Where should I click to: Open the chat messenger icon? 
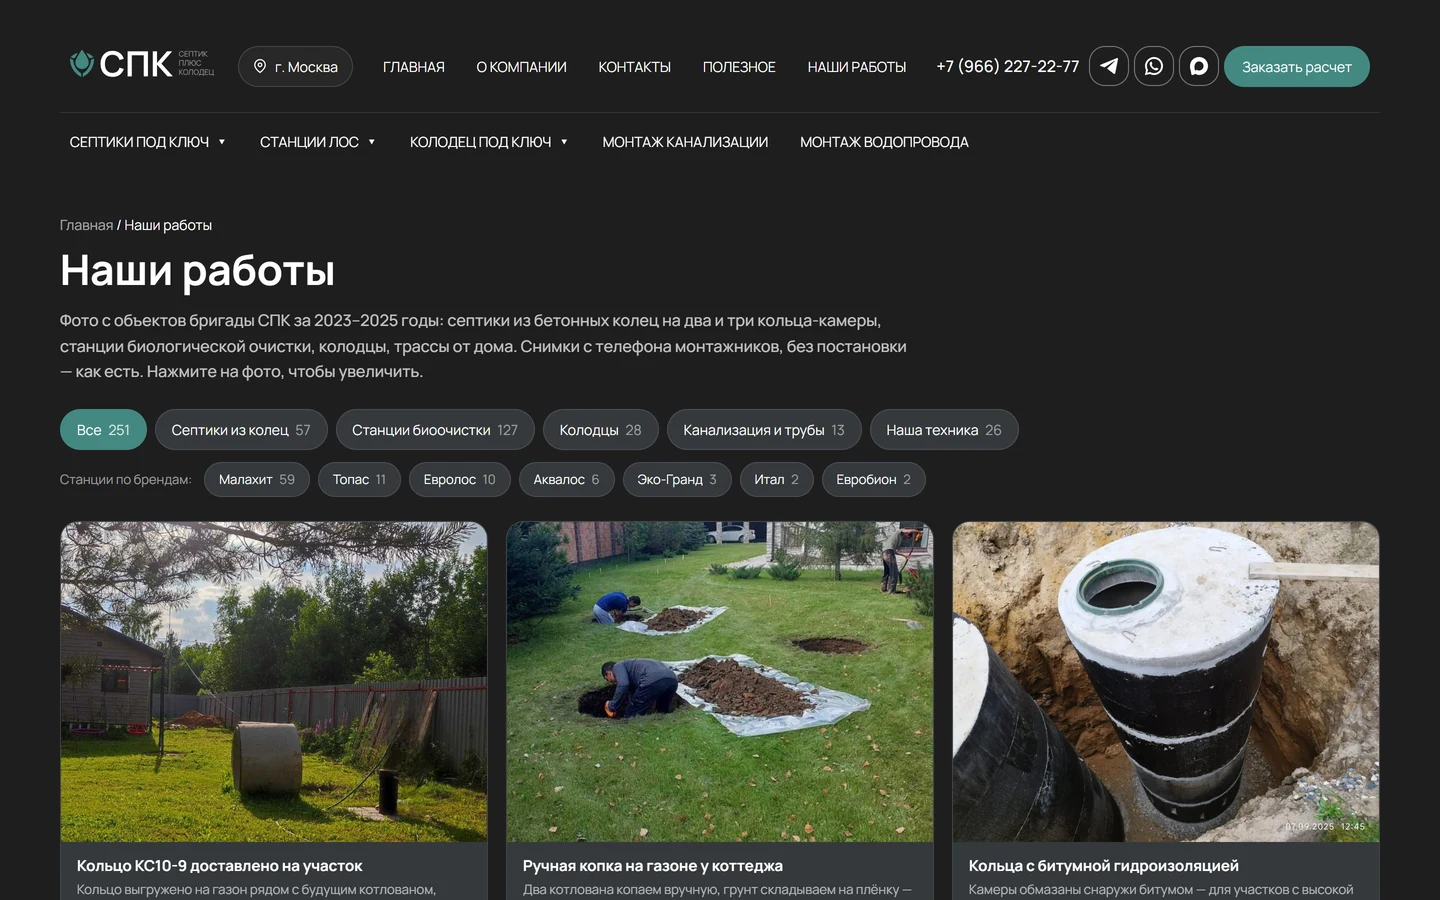pyautogui.click(x=1199, y=66)
